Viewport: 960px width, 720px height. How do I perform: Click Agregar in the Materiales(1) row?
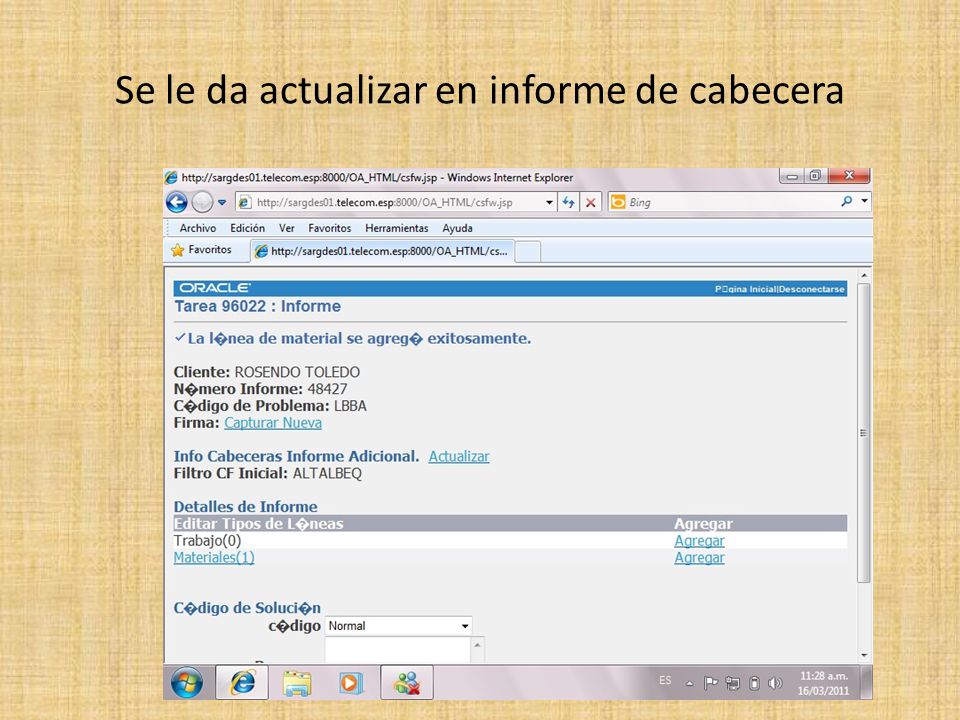(699, 558)
